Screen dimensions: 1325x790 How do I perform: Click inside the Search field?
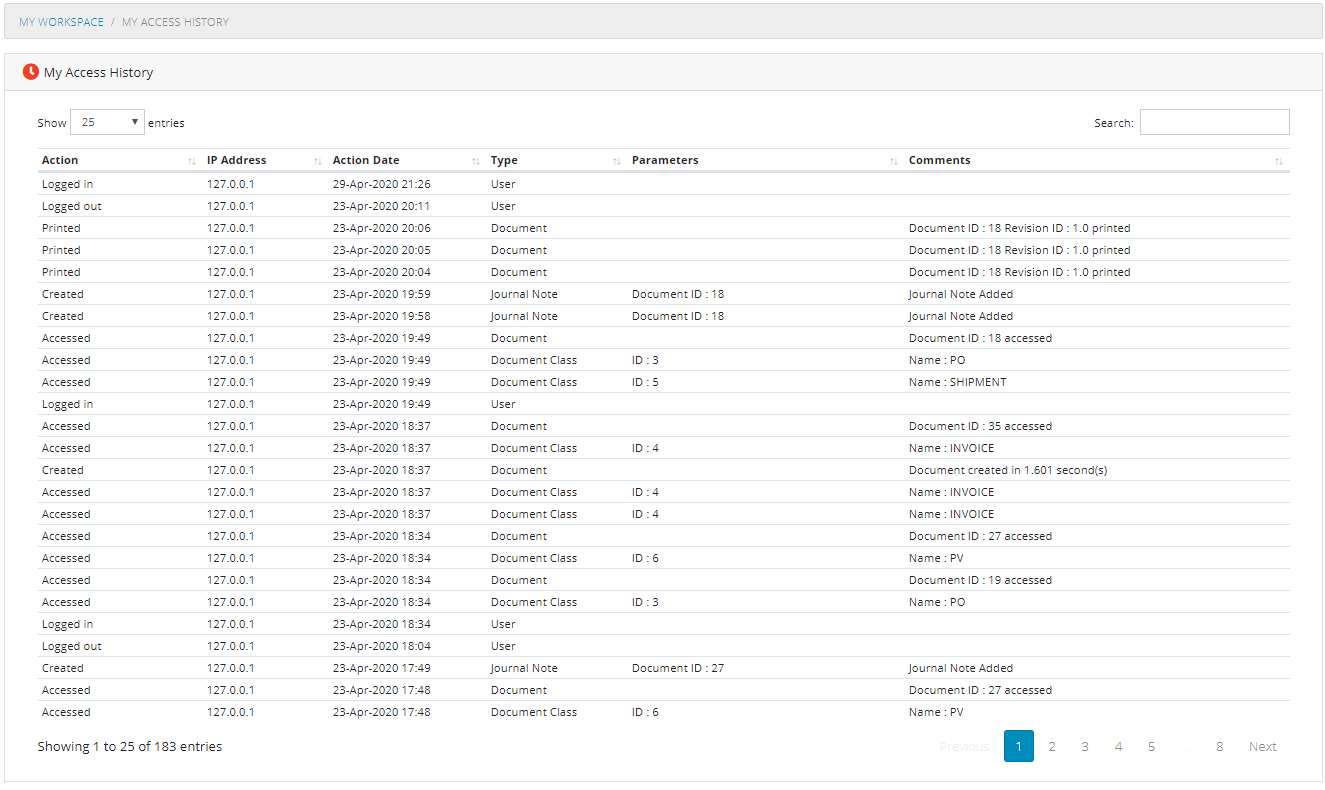pyautogui.click(x=1214, y=122)
